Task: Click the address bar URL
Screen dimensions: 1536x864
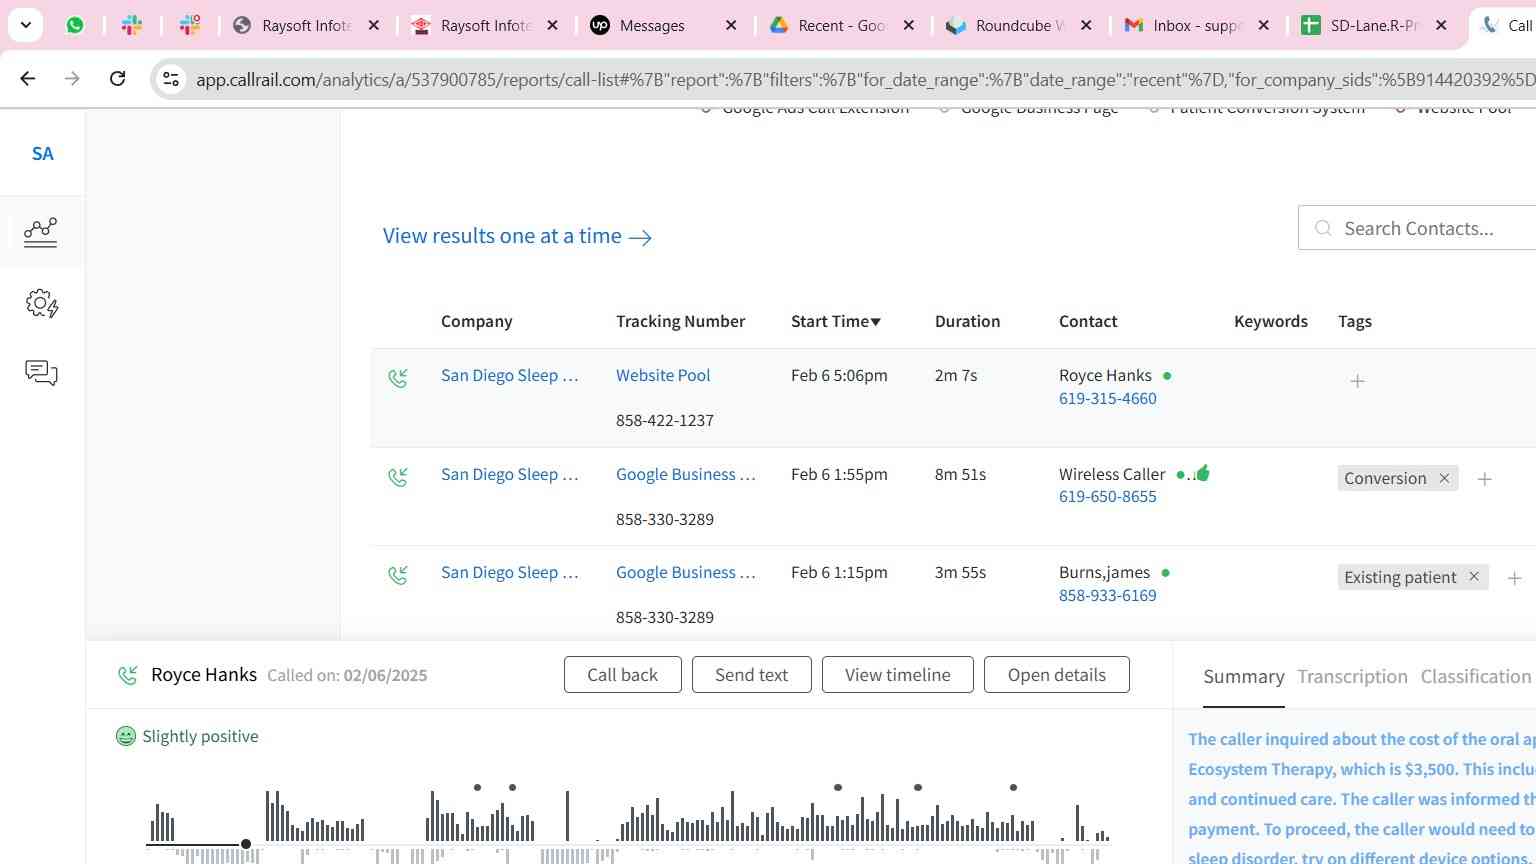Action: 865,79
